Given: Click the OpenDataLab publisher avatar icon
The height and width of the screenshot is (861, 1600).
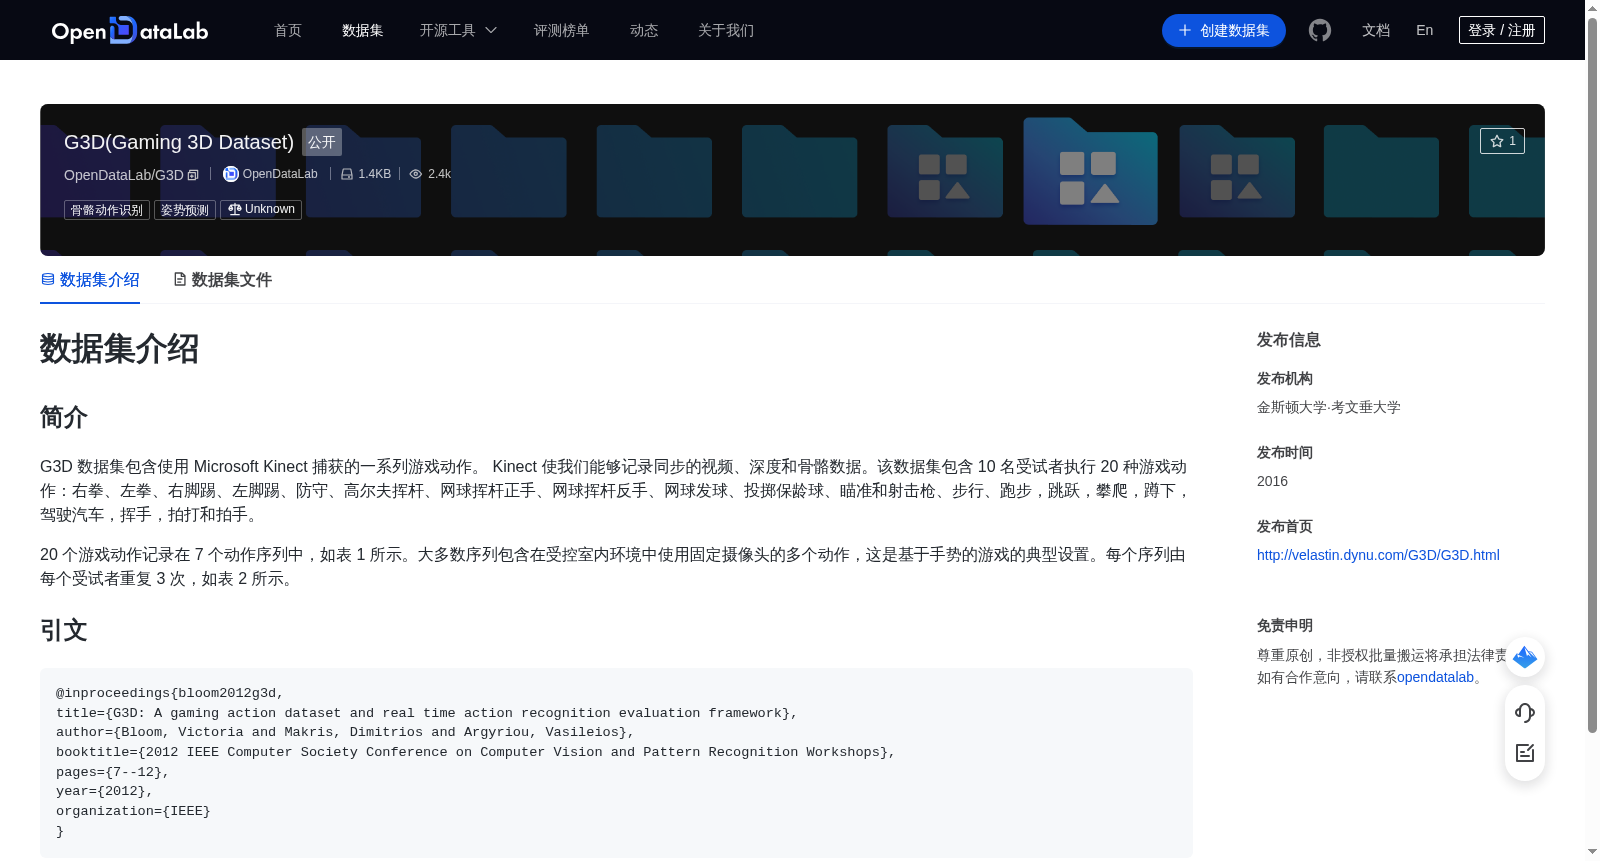Looking at the screenshot, I should pos(231,174).
